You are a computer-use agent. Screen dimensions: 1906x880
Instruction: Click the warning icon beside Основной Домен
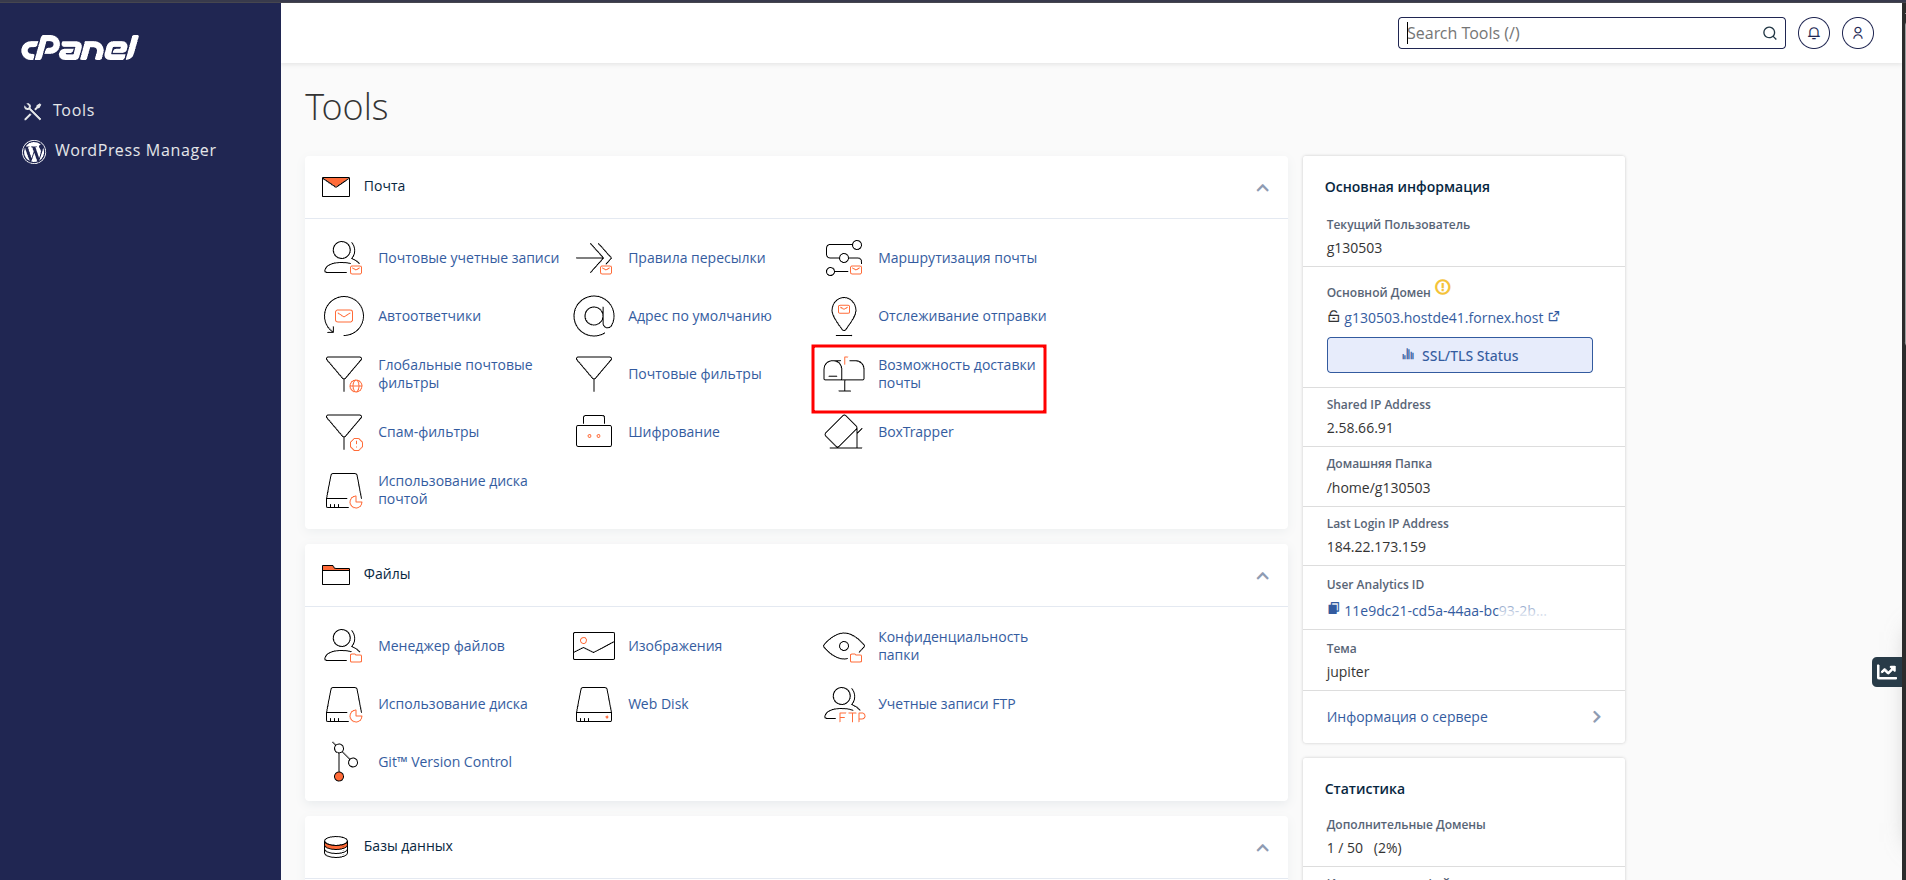pyautogui.click(x=1442, y=288)
